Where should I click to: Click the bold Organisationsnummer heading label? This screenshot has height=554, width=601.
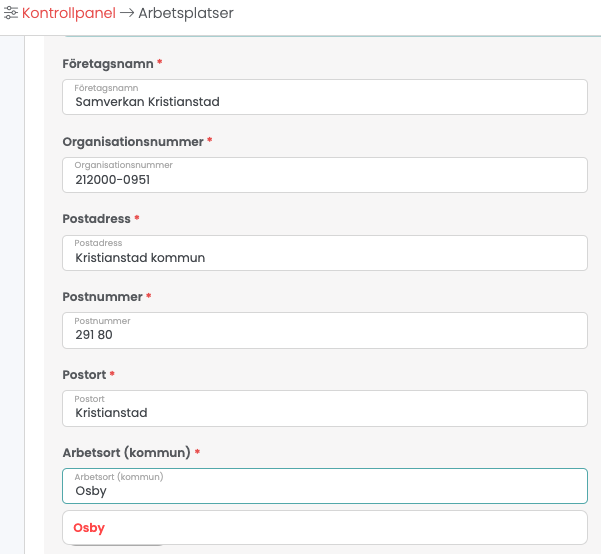coord(133,142)
